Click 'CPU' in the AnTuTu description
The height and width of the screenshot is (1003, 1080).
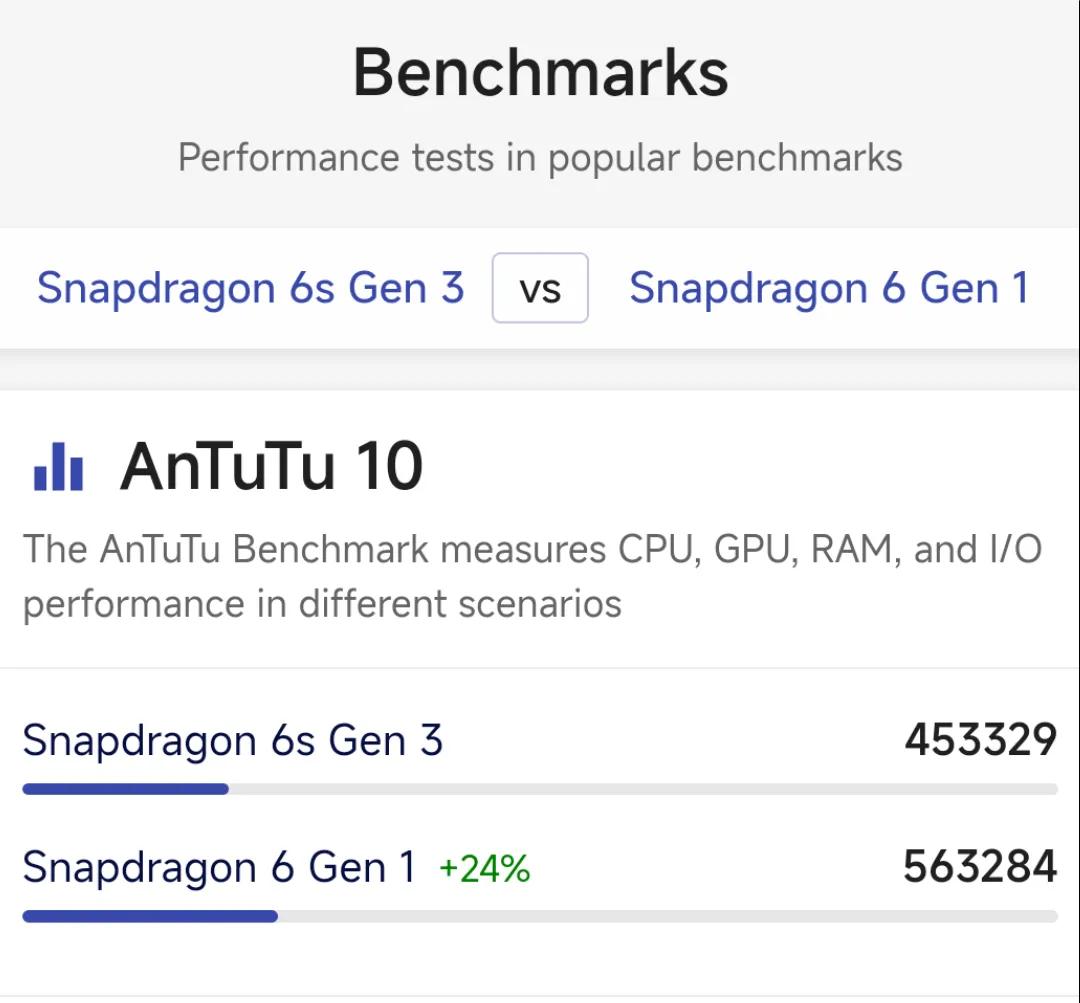pyautogui.click(x=655, y=549)
